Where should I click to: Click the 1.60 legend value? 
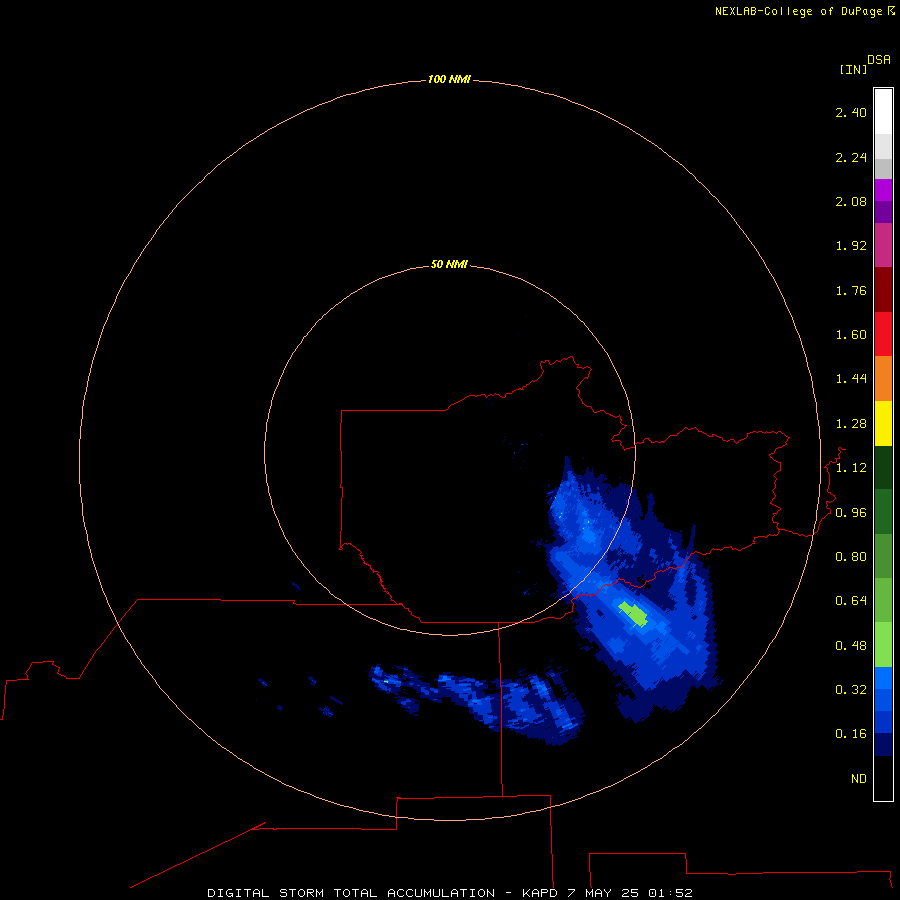click(x=851, y=335)
